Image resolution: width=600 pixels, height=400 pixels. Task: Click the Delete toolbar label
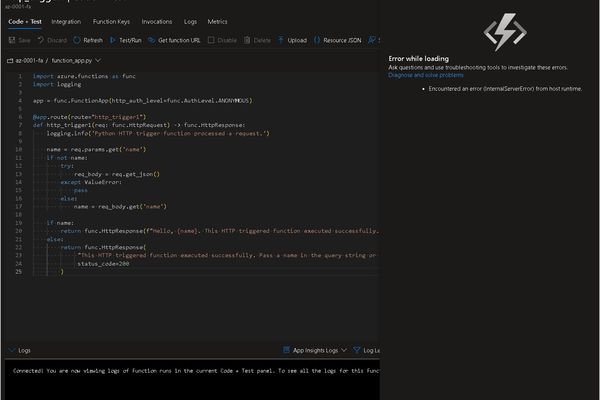(x=262, y=40)
